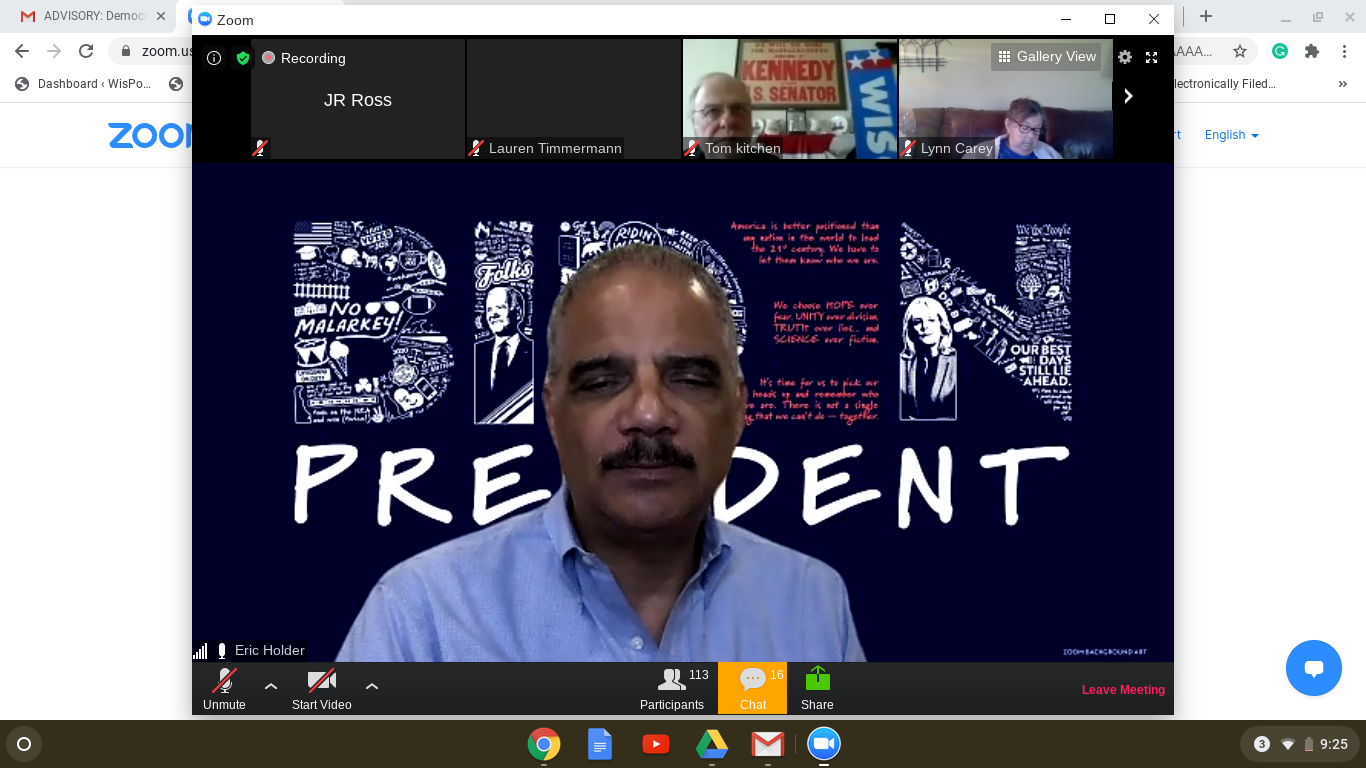The image size is (1366, 768).
Task: Click the green encryption shield icon
Action: pyautogui.click(x=242, y=58)
